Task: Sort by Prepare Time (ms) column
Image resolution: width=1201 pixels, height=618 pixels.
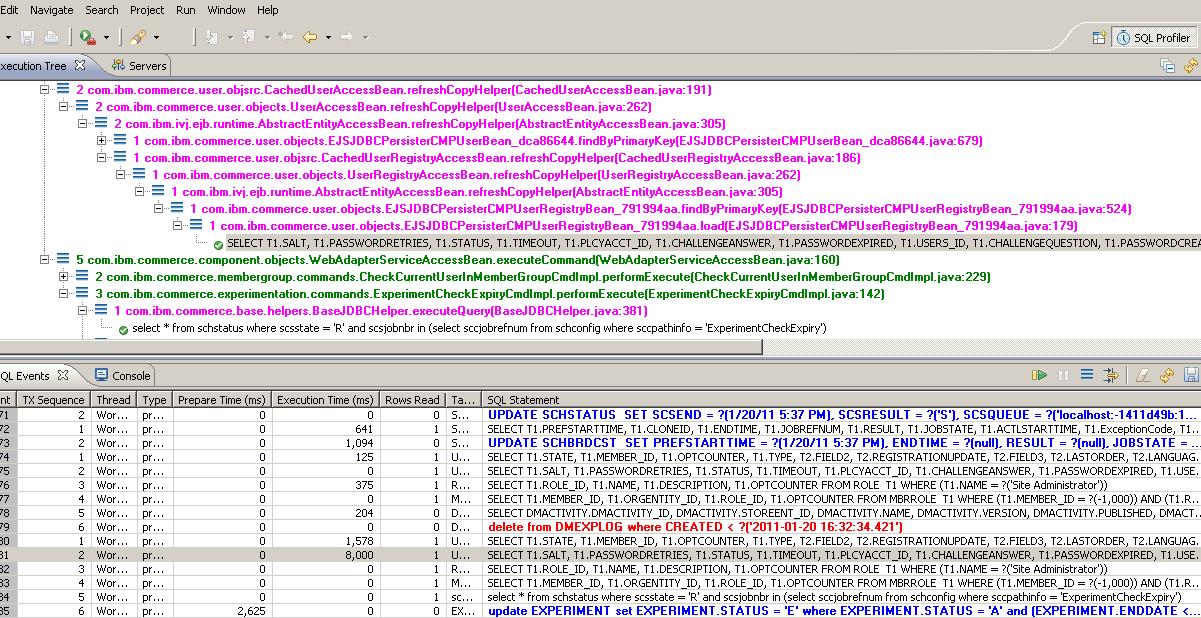Action: (x=221, y=399)
